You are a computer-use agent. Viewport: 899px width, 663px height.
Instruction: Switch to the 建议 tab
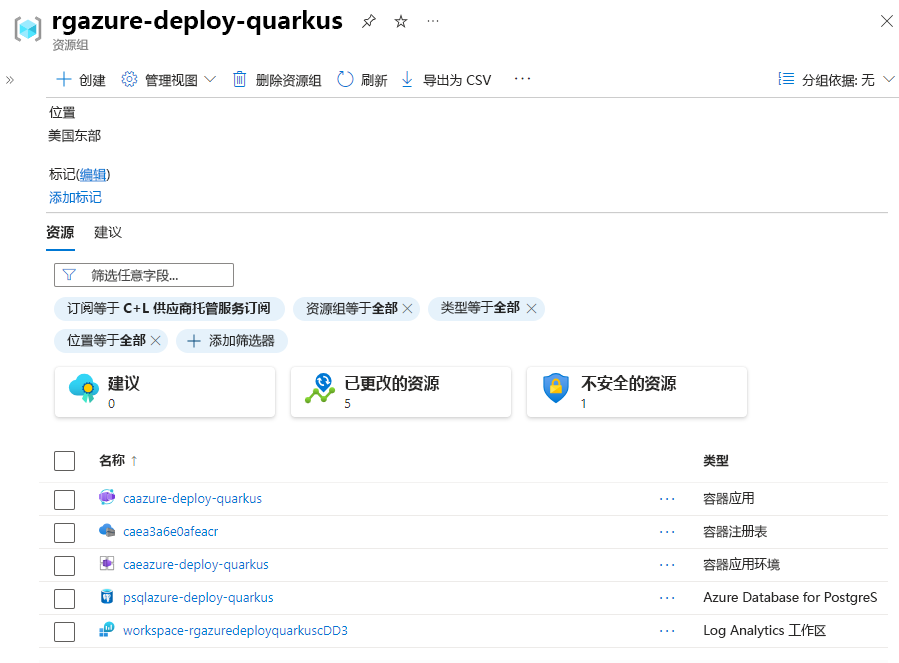107,232
